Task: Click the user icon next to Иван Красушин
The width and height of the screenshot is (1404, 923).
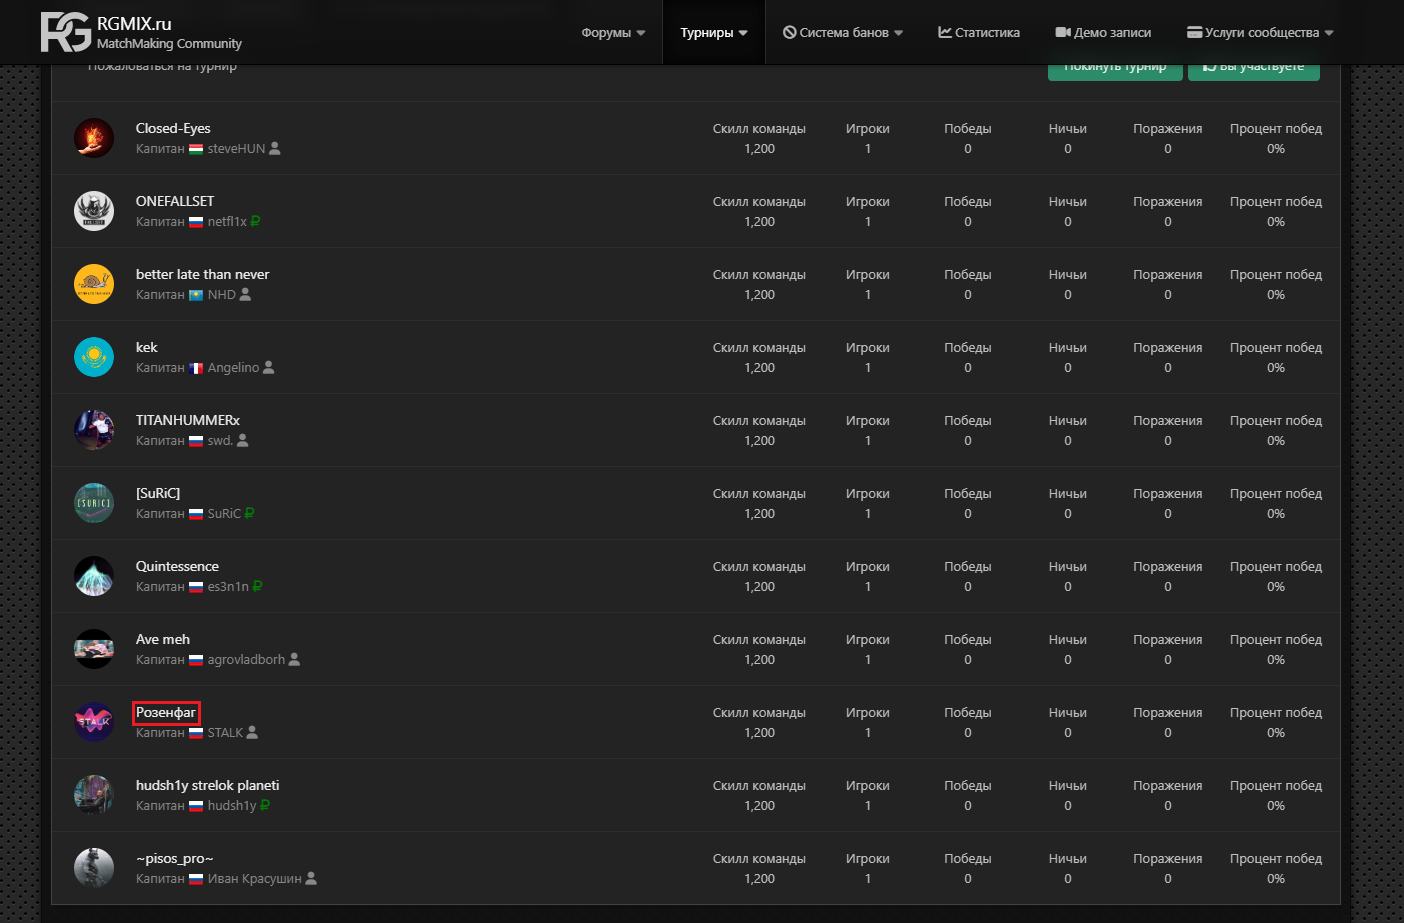Action: [311, 878]
